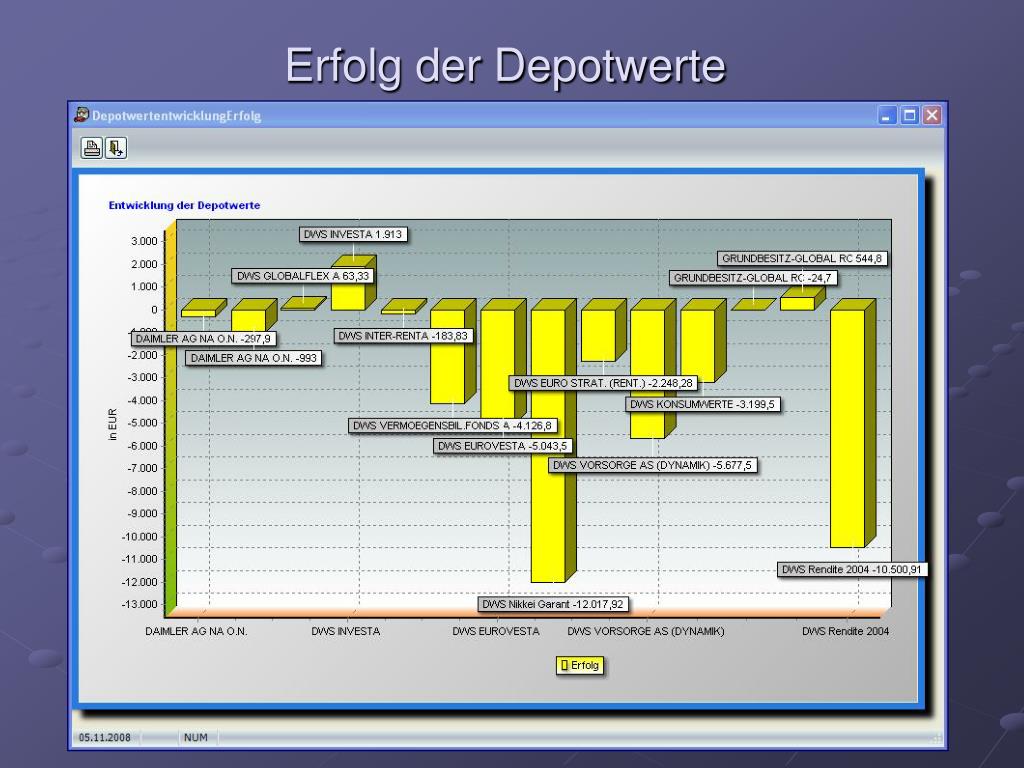Click the exit door icon in the toolbar

pos(116,148)
